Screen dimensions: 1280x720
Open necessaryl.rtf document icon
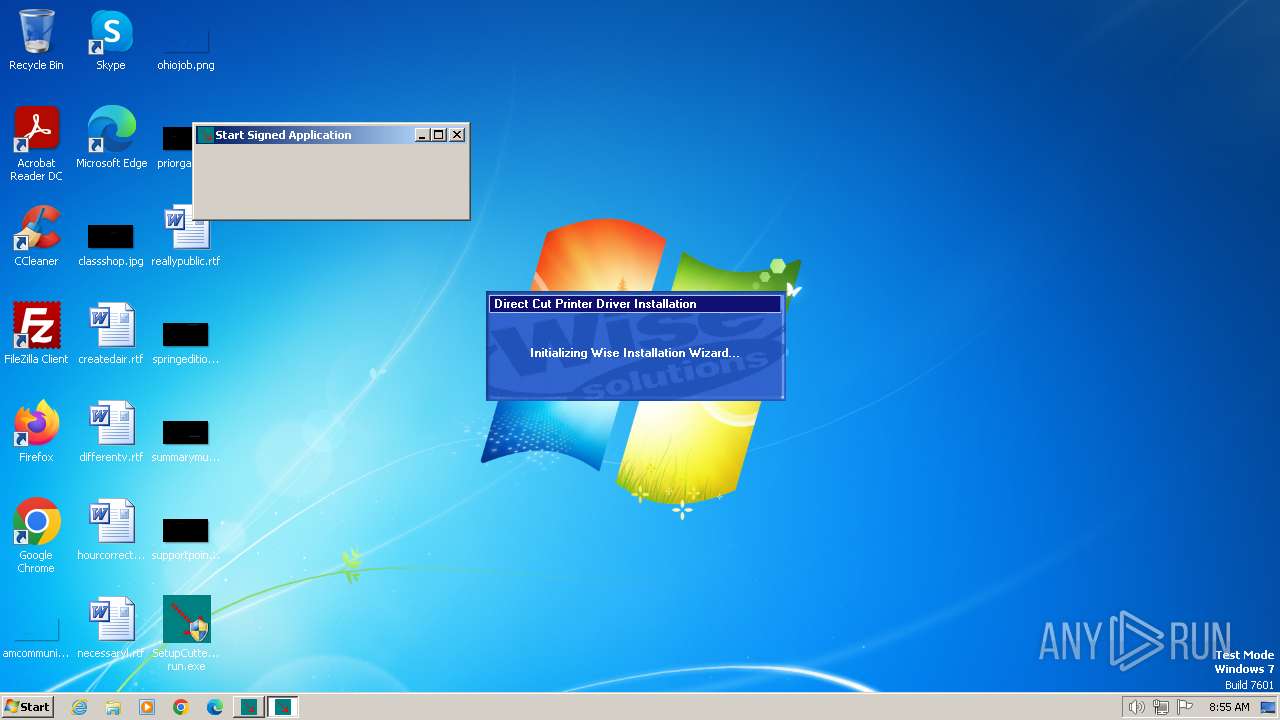[x=111, y=628]
